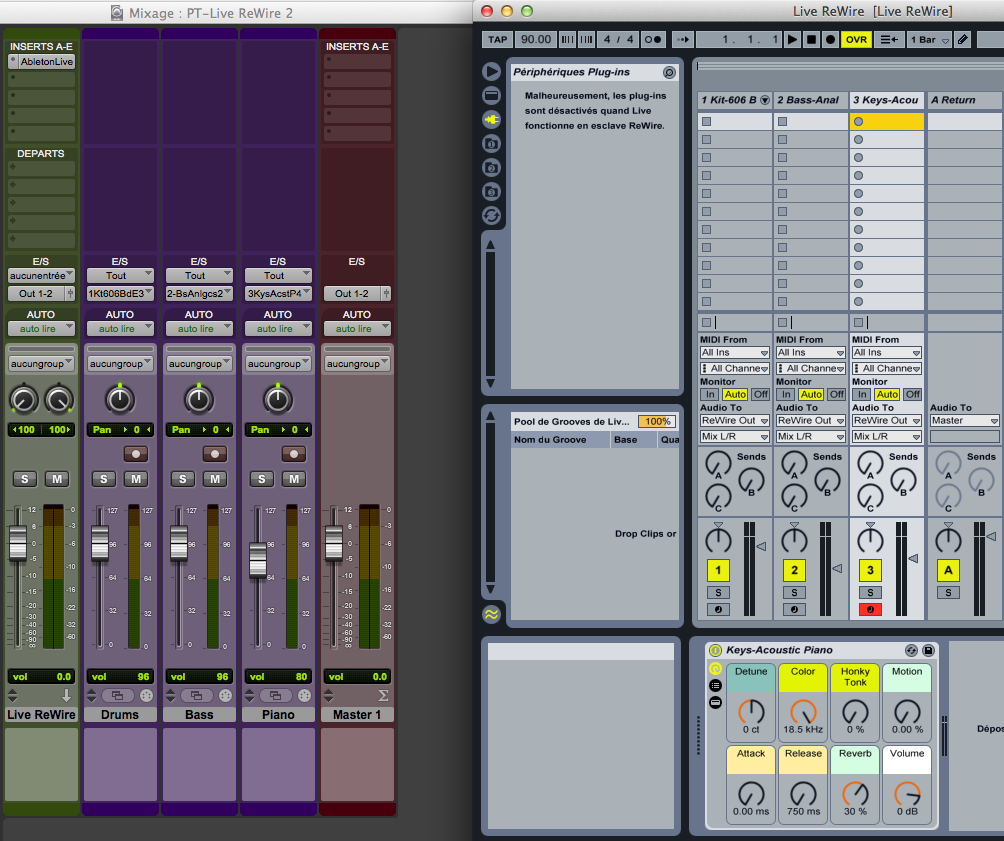The image size is (1004, 841).
Task: Click the TAP tempo button in Live
Action: pos(498,40)
